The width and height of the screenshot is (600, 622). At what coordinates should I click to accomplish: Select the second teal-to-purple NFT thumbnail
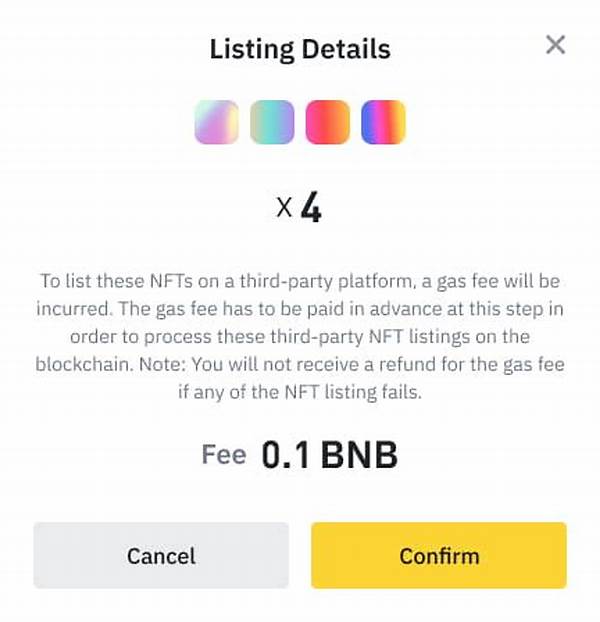(272, 122)
